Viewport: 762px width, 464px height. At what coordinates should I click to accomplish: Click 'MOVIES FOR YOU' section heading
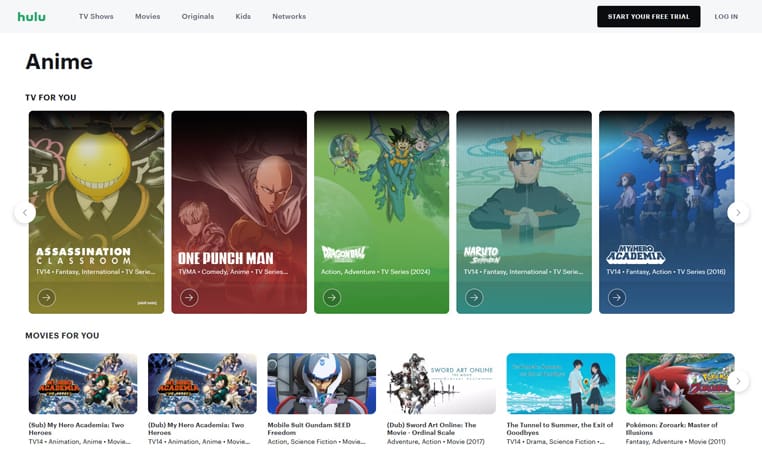coord(62,335)
